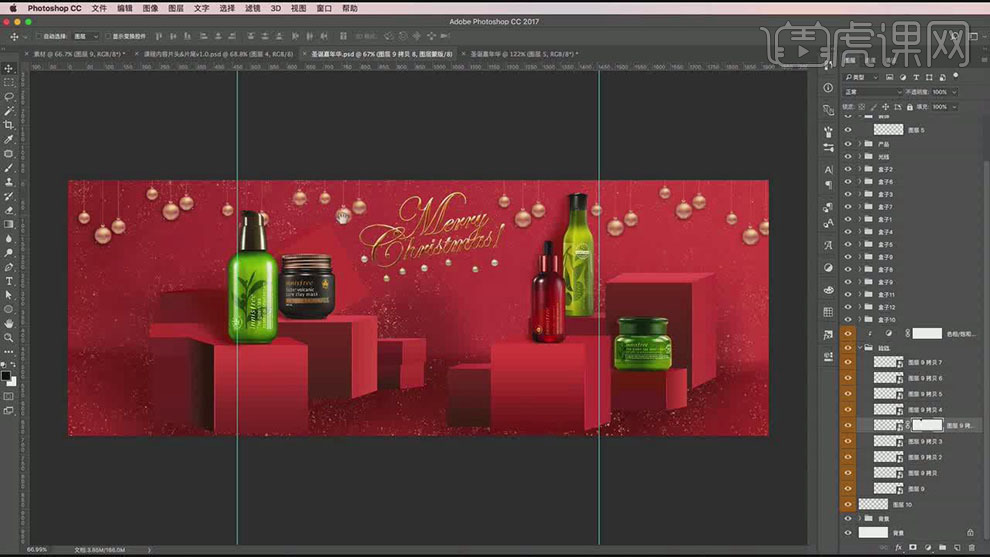The width and height of the screenshot is (990, 557).
Task: Select the Horizontal Type tool
Action: point(9,281)
